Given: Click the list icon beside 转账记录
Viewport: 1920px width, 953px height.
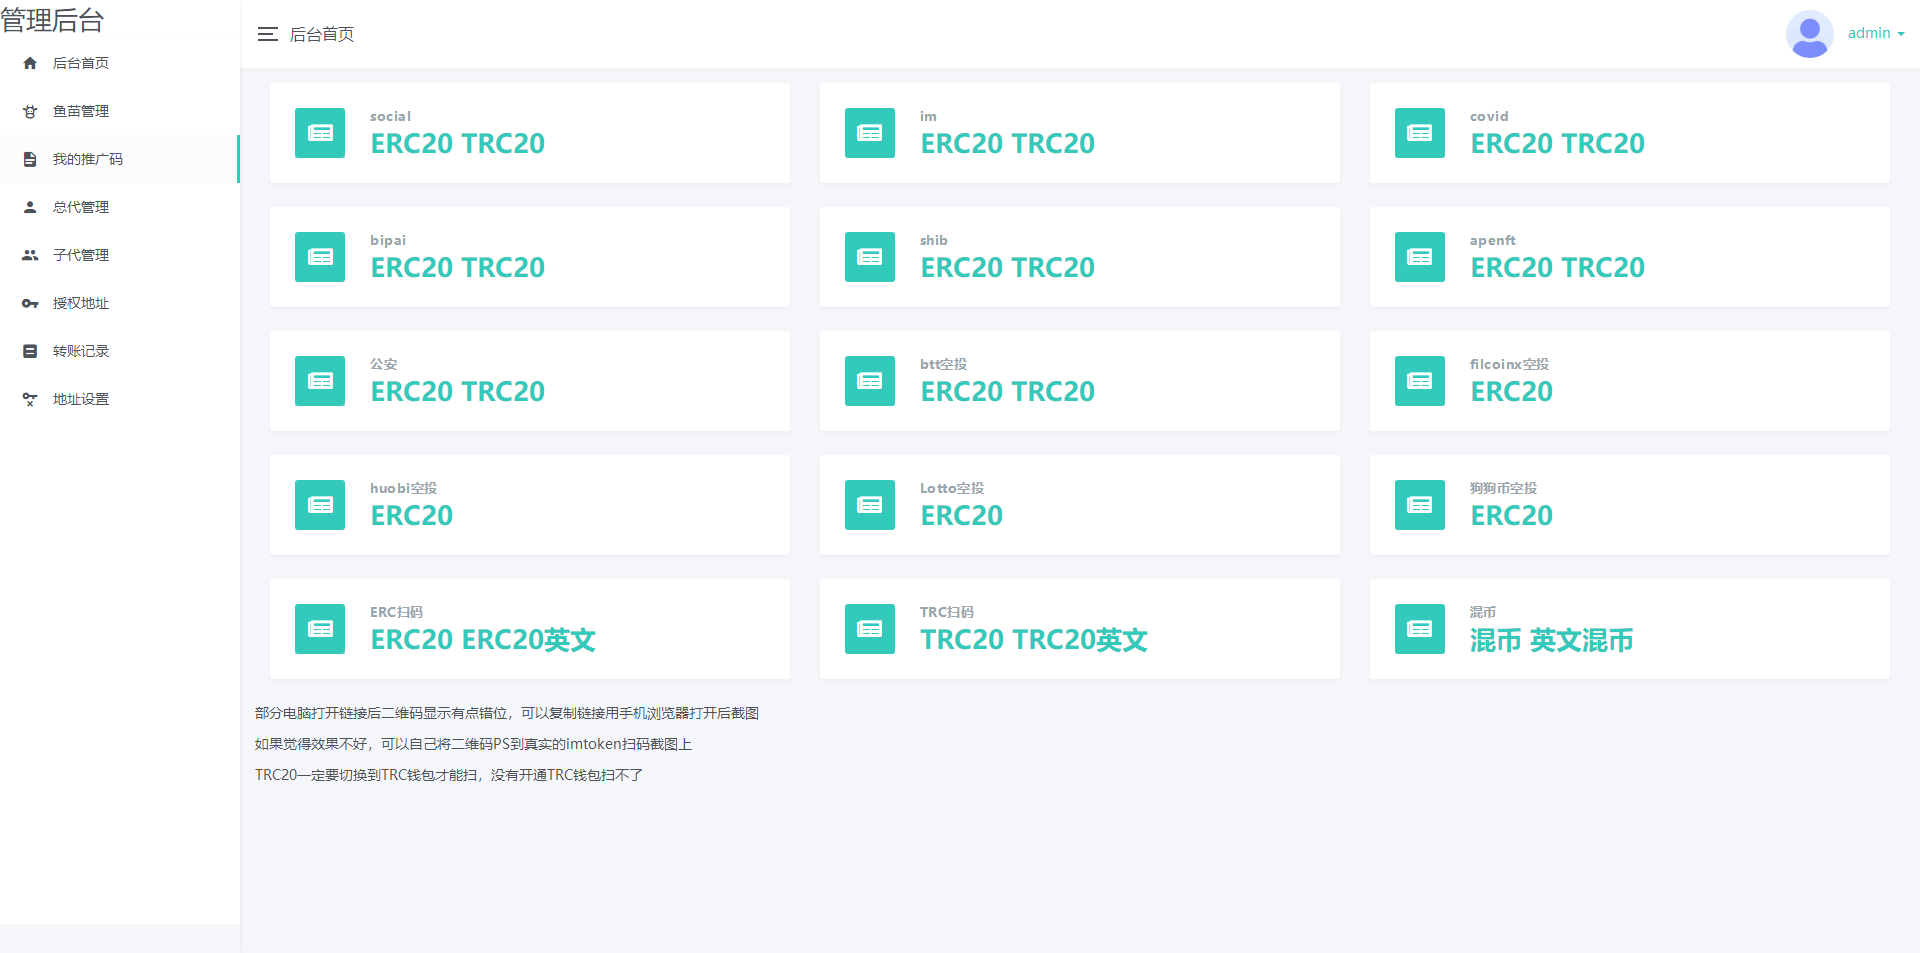Looking at the screenshot, I should pyautogui.click(x=30, y=351).
